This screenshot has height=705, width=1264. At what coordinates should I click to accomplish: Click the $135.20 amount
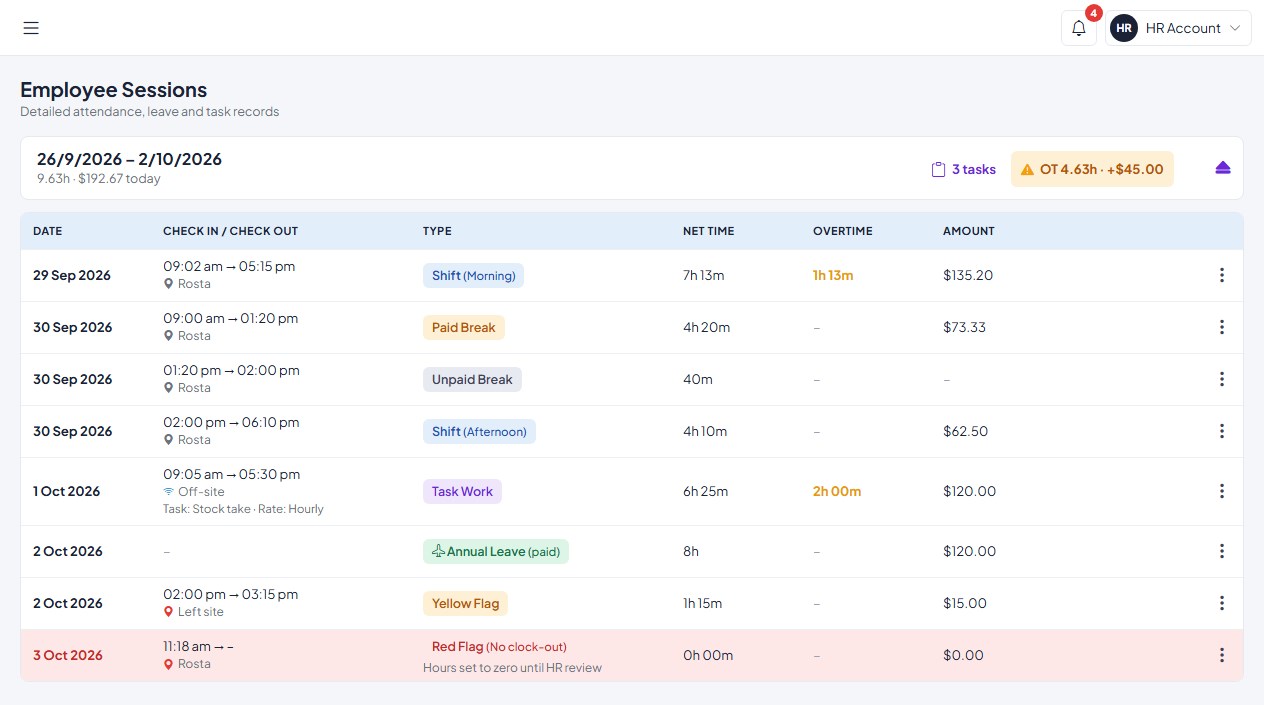click(x=968, y=275)
